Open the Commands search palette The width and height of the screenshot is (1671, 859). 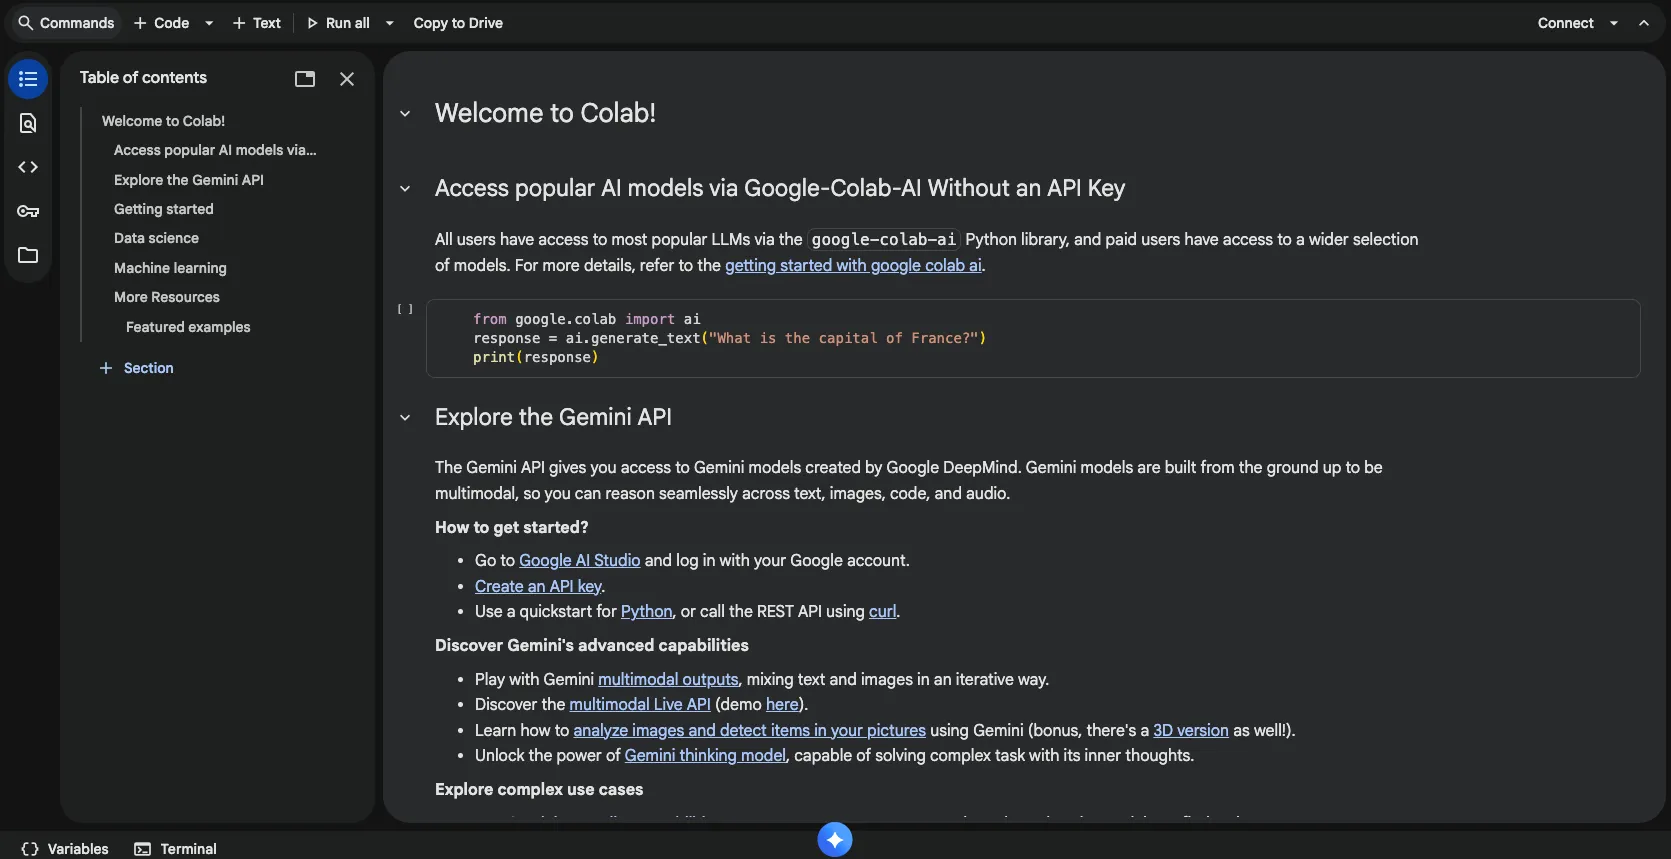coord(66,23)
